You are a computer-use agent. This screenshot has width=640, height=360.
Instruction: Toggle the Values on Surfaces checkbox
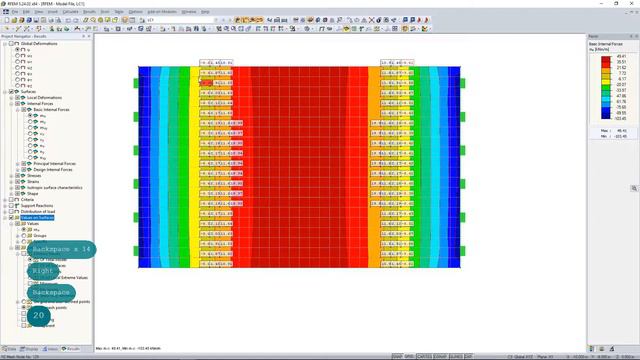click(x=11, y=218)
